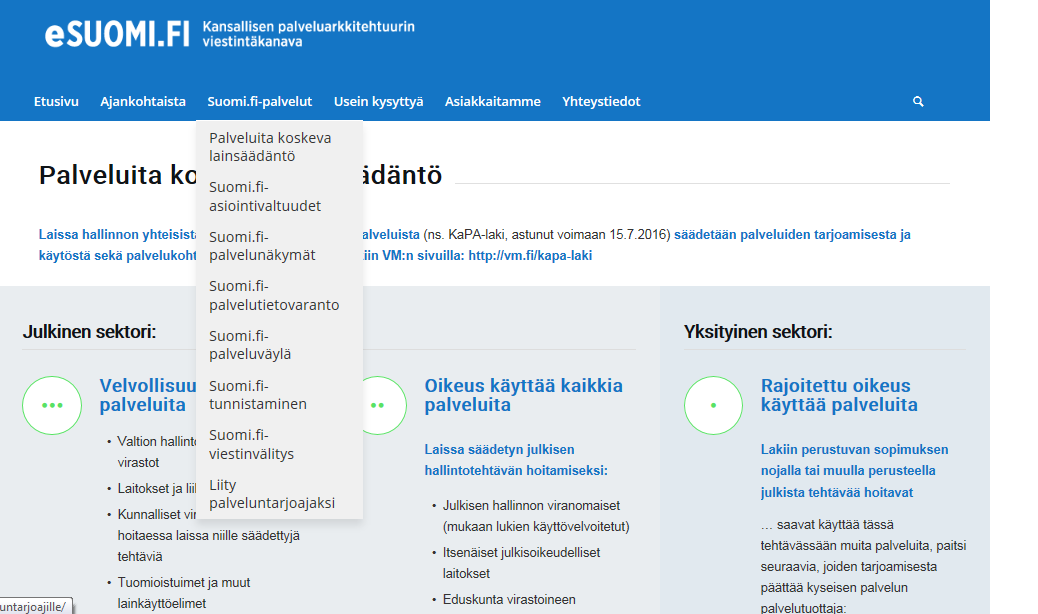Open the Etusivu menu item
This screenshot has width=1038, height=614.
pyautogui.click(x=56, y=101)
